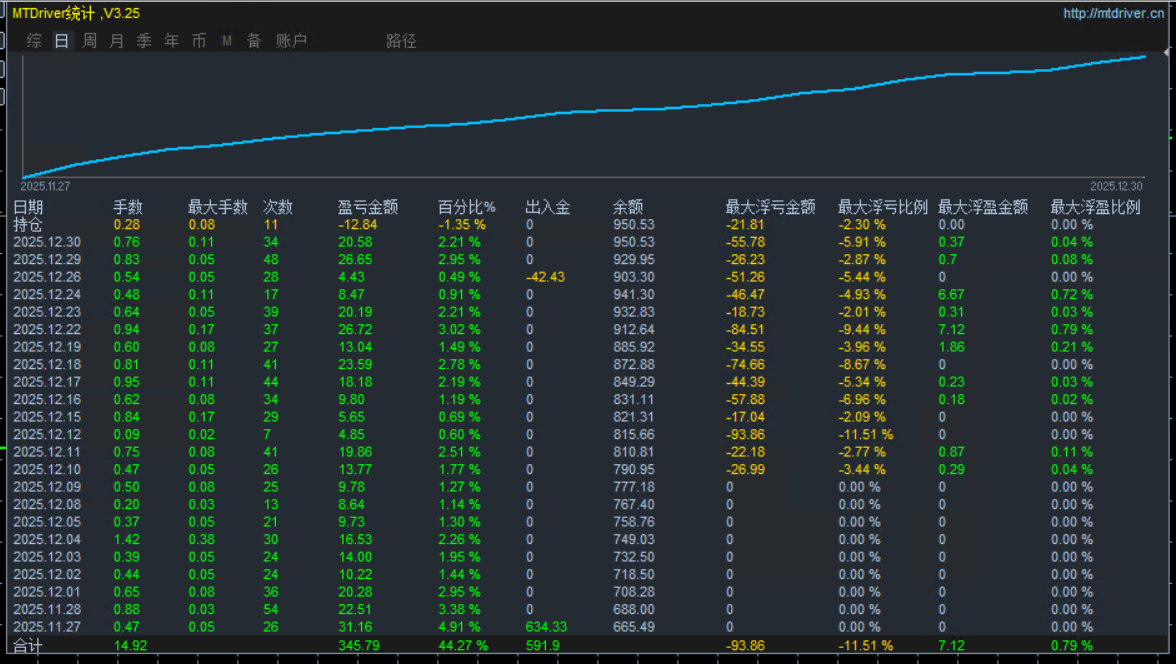1176x664 pixels.
Task: Click the 手数 column header
Action: [128, 207]
